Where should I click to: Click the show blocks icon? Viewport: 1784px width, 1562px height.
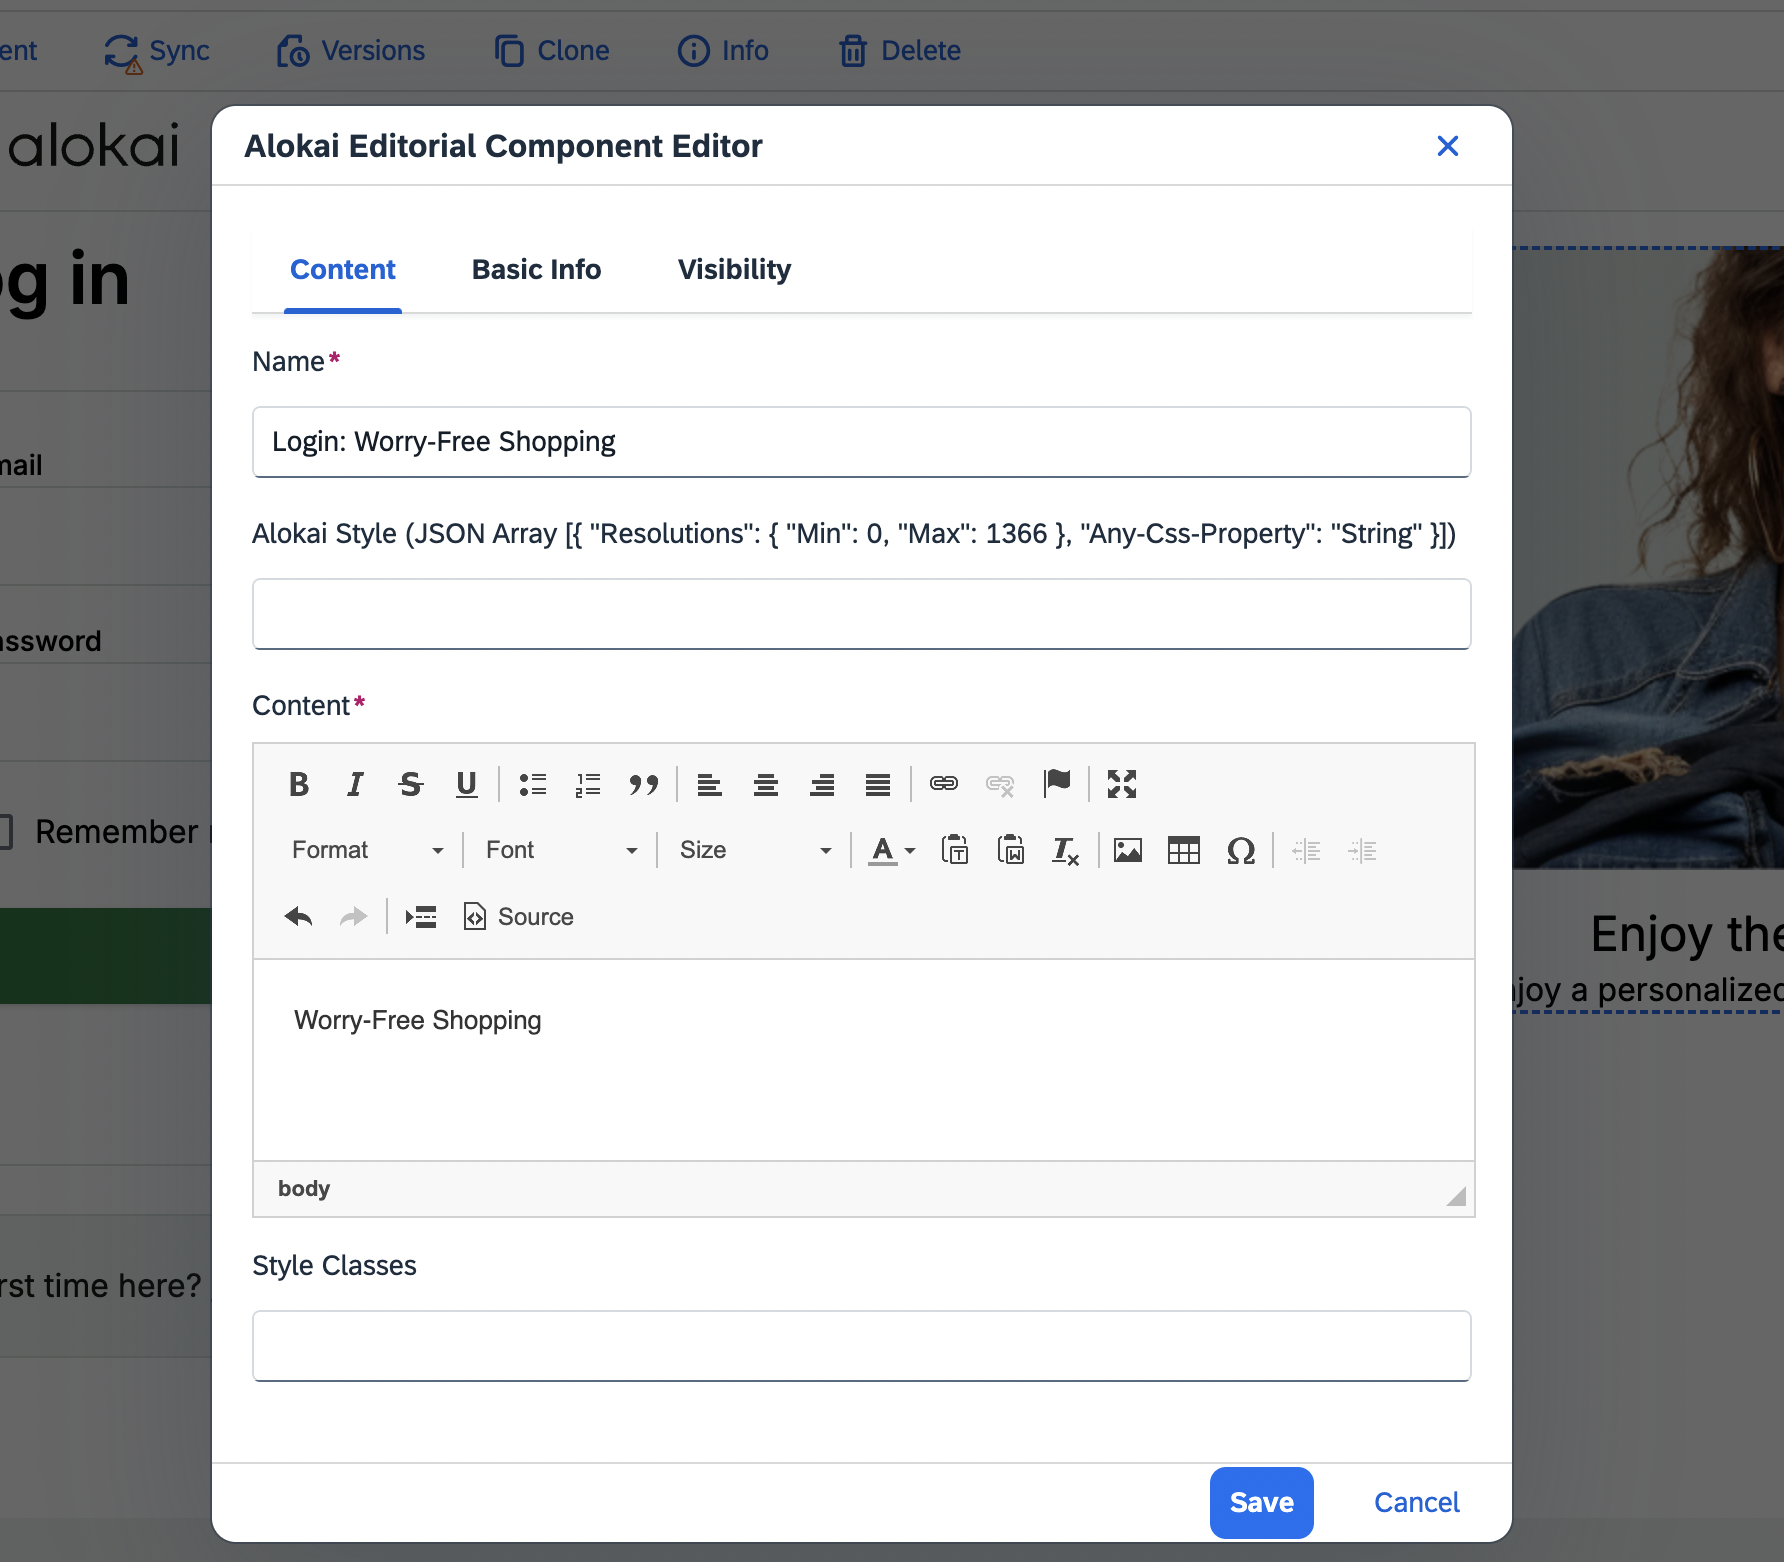click(x=421, y=916)
